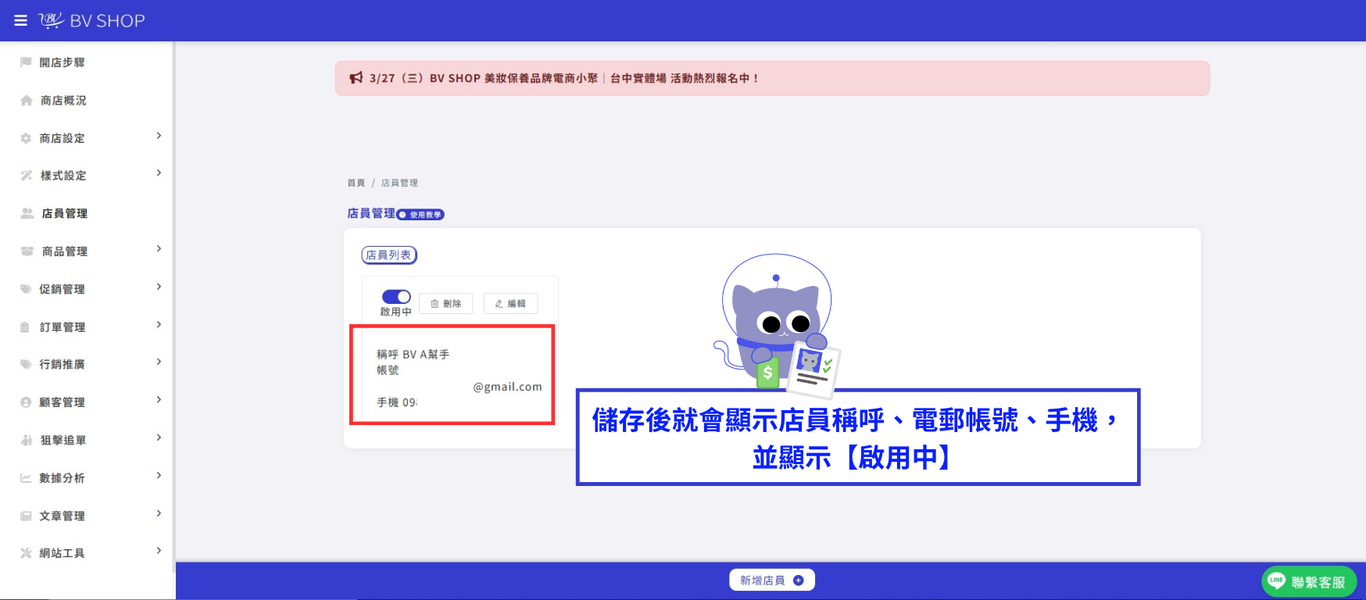
Task: Expand the 狙擊追單 submenu chevron
Action: pyautogui.click(x=159, y=438)
